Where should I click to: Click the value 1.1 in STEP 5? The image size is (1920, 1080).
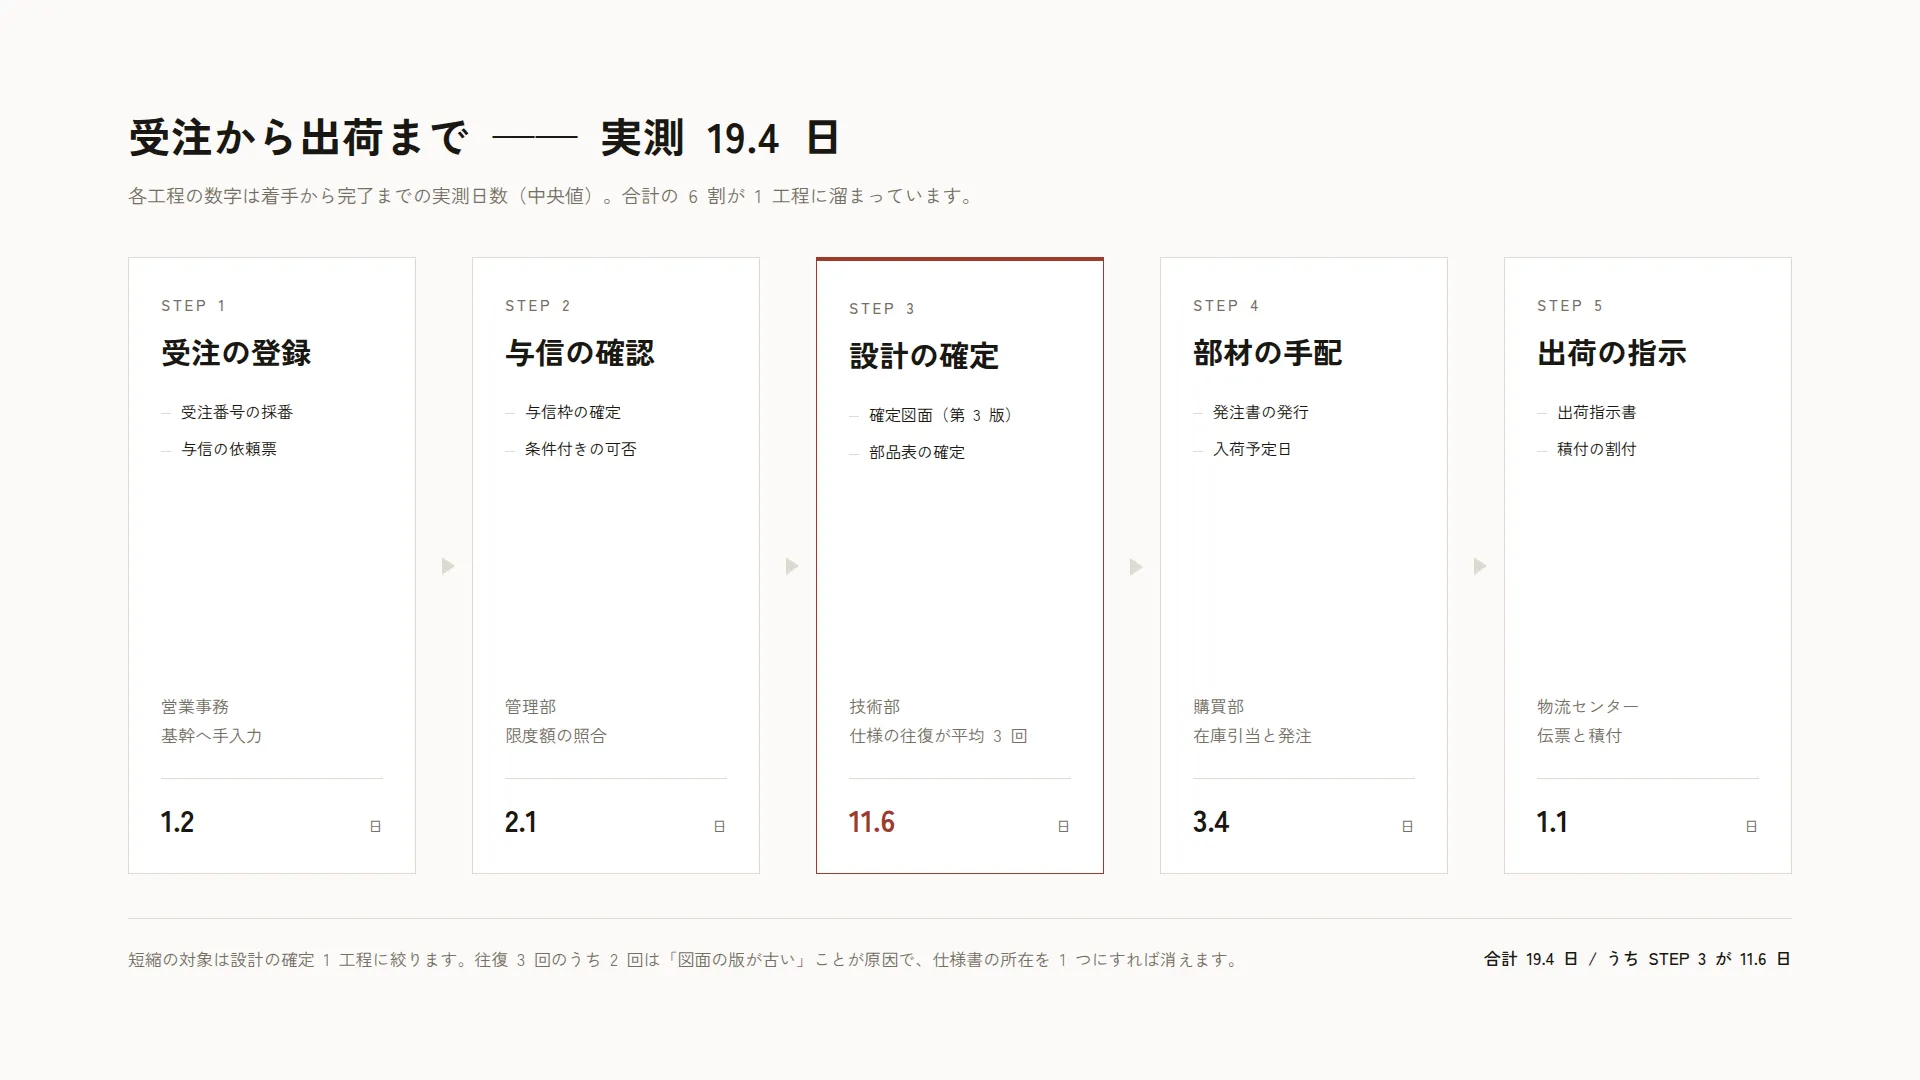click(1552, 822)
